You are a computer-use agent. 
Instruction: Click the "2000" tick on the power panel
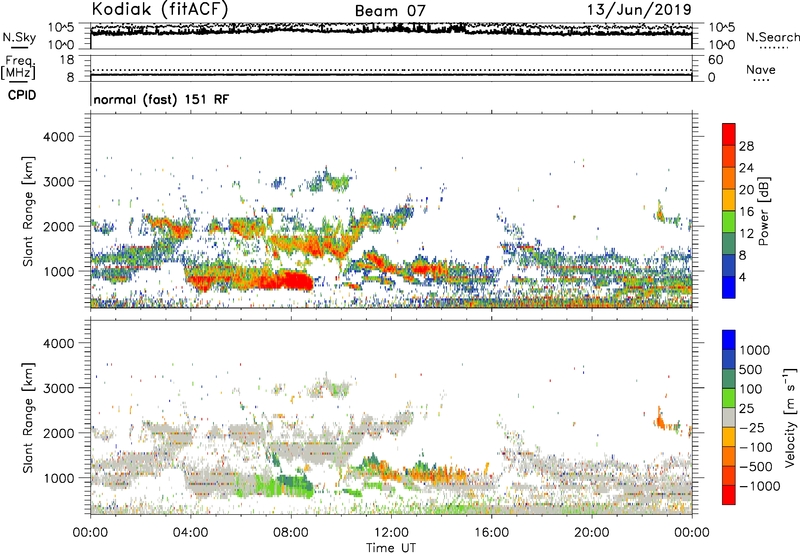58,226
